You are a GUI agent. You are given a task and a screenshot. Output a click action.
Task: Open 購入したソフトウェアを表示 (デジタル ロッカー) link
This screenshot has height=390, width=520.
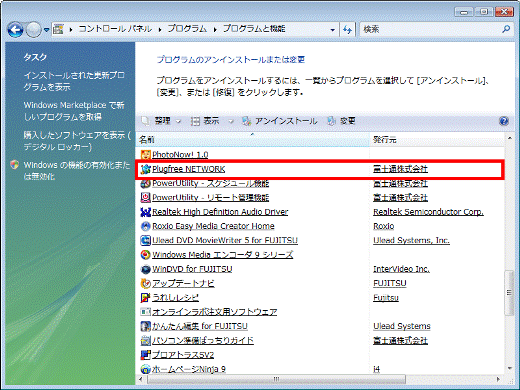77,141
